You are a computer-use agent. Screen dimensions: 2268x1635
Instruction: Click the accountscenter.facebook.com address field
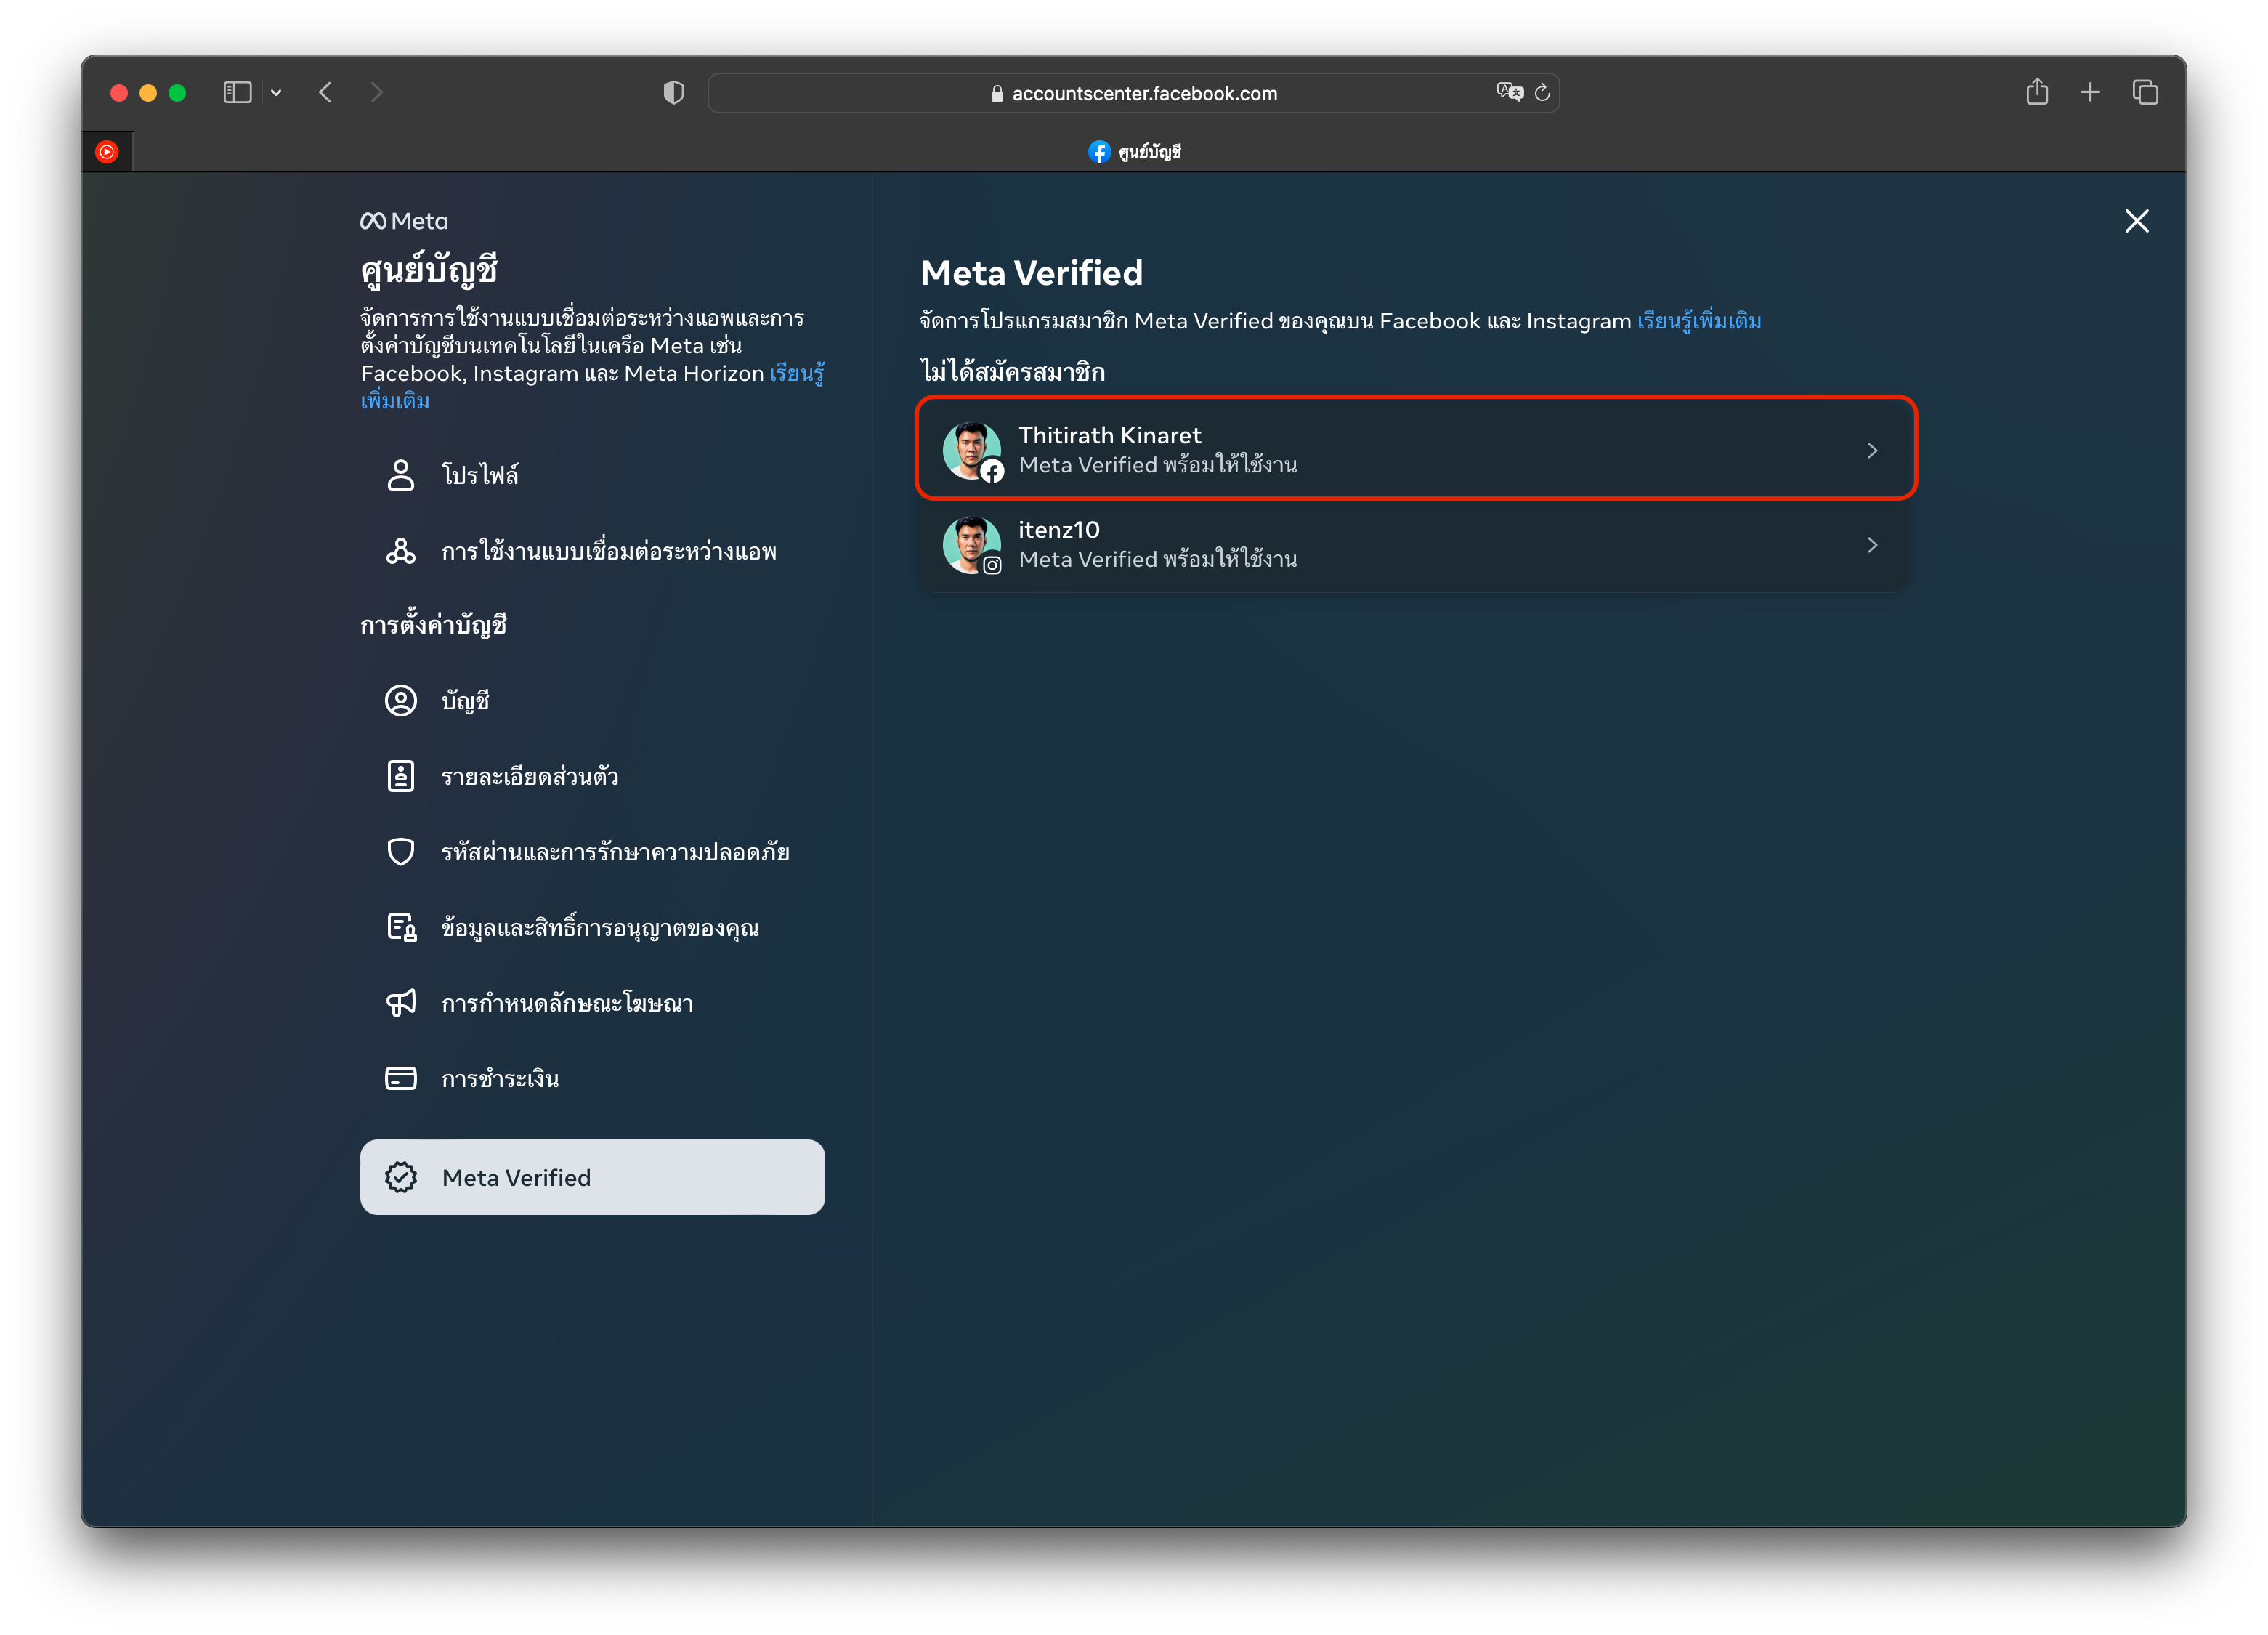coord(1132,93)
